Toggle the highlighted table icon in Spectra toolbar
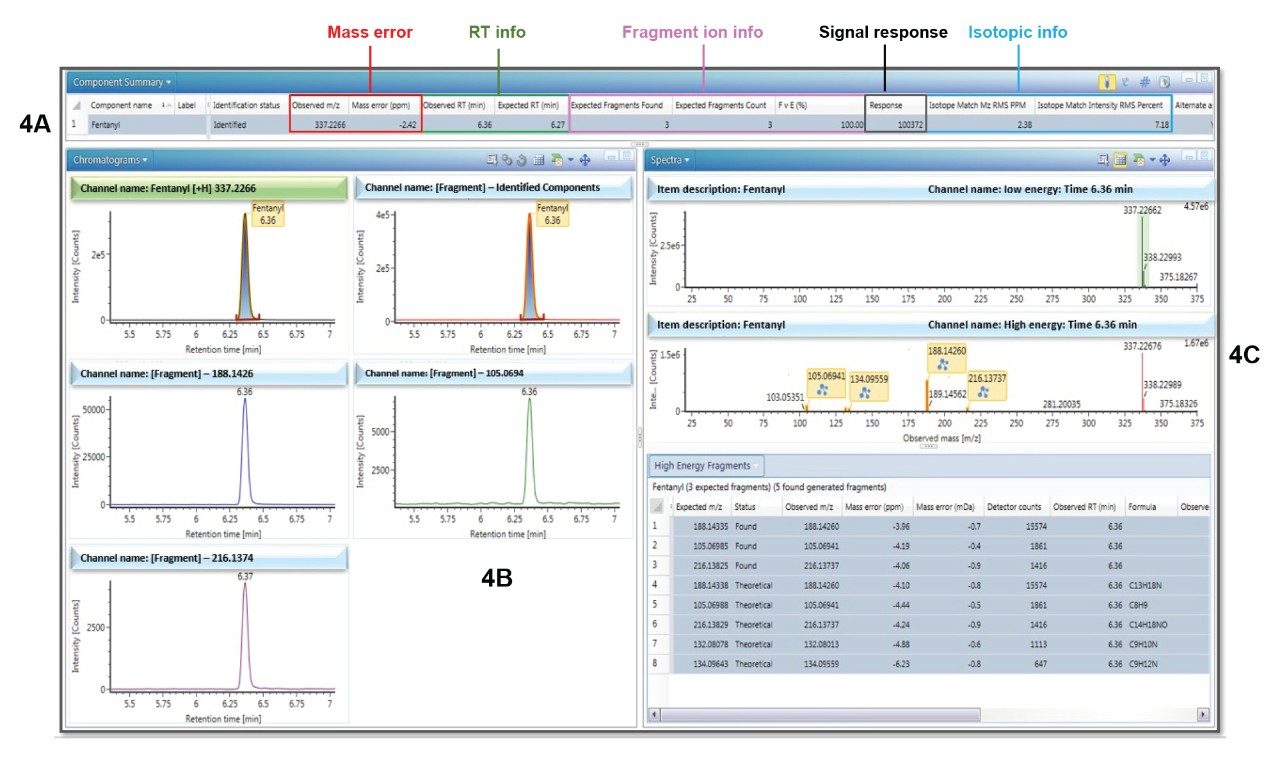 point(1120,160)
